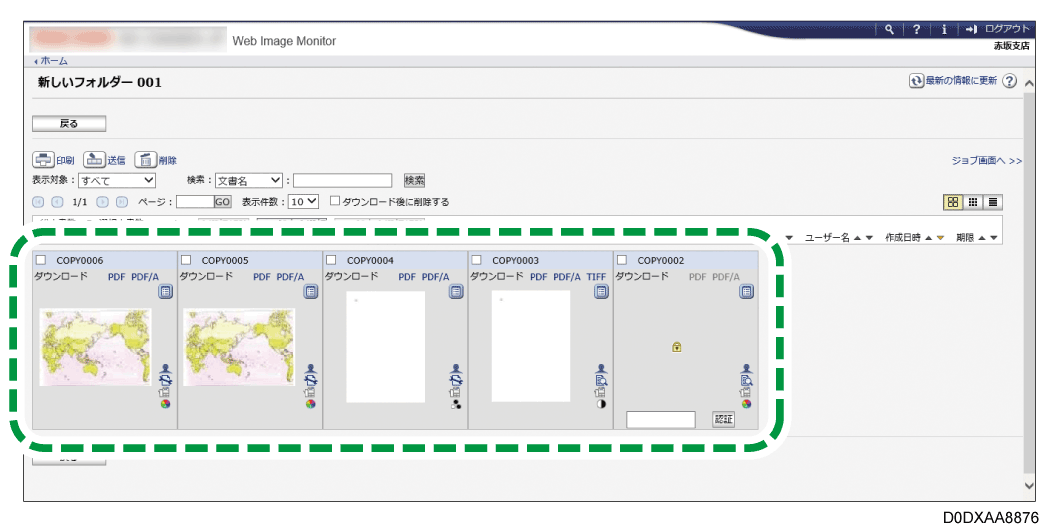Expand the 検索 field dropdown 文書名
Image resolution: width=1044 pixels, height=528 pixels.
[x=249, y=180]
